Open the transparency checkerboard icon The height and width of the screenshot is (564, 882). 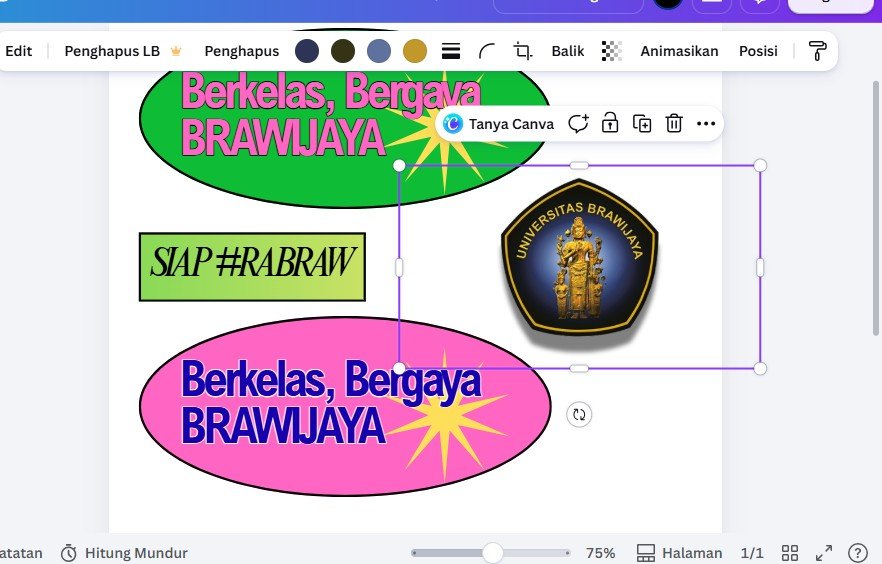click(611, 51)
